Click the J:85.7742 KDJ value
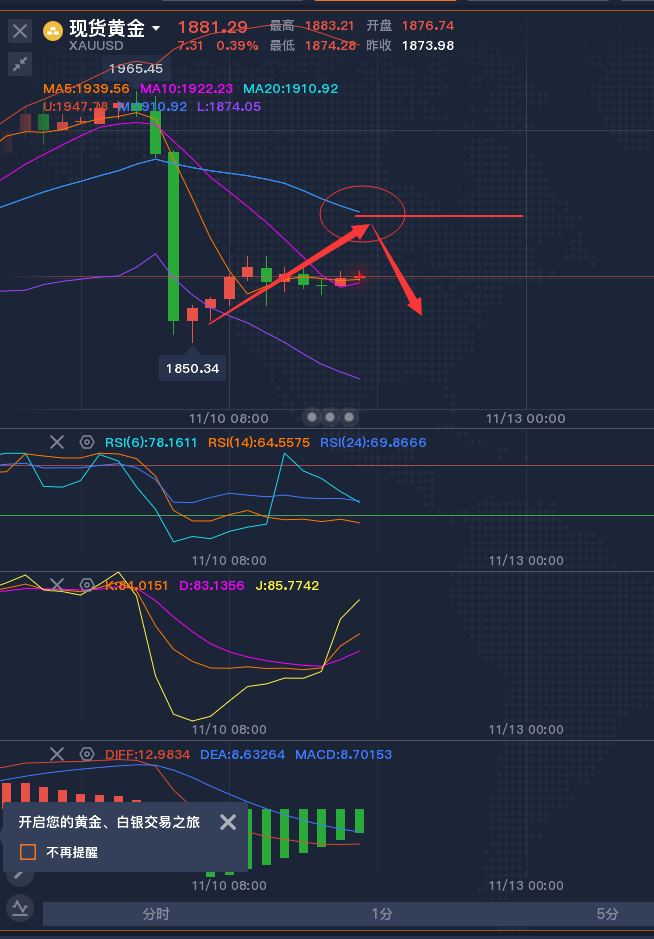Viewport: 654px width, 939px height. [287, 585]
